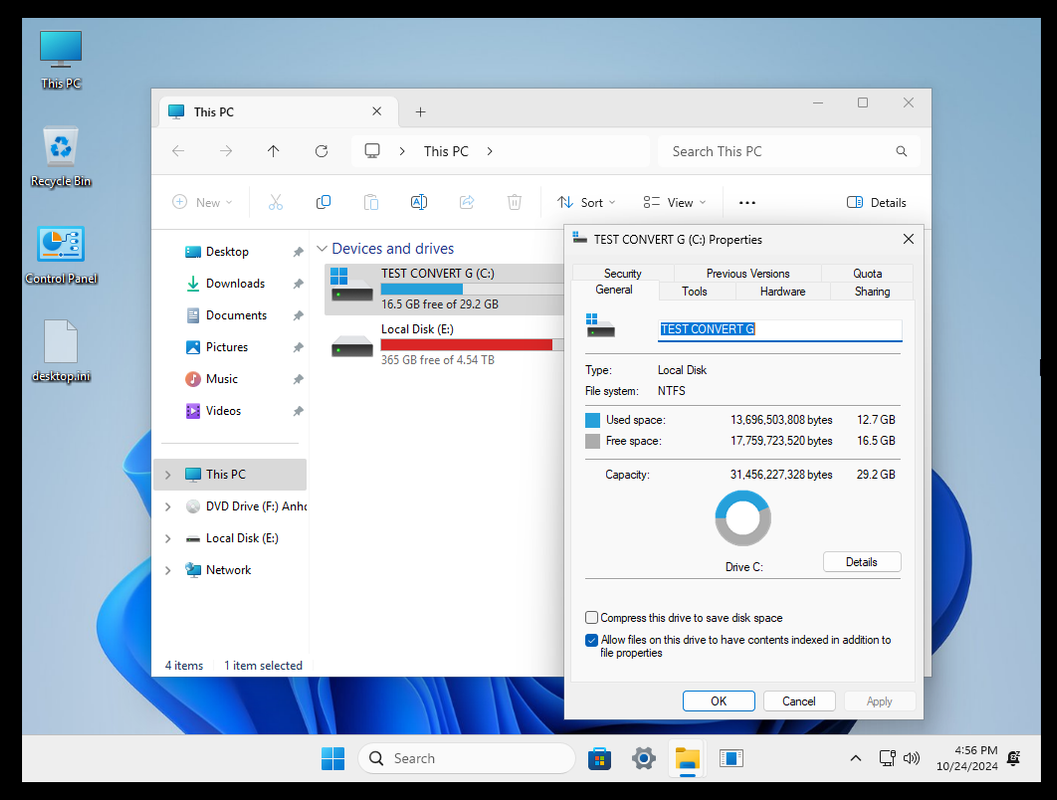Switch to the Sharing tab
1057x800 pixels.
tap(872, 291)
